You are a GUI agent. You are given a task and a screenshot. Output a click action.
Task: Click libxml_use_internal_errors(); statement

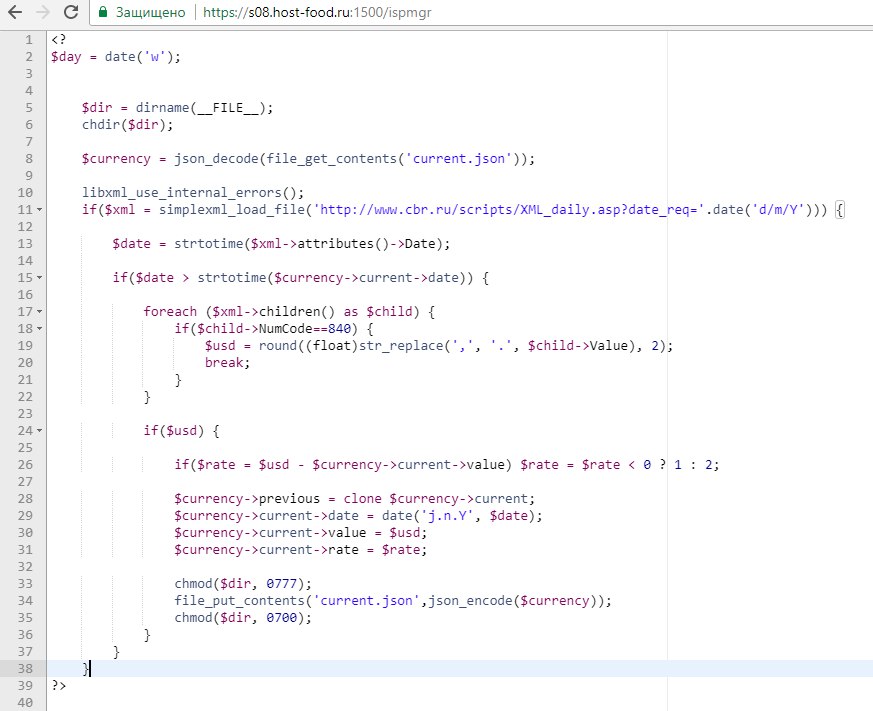pos(193,193)
